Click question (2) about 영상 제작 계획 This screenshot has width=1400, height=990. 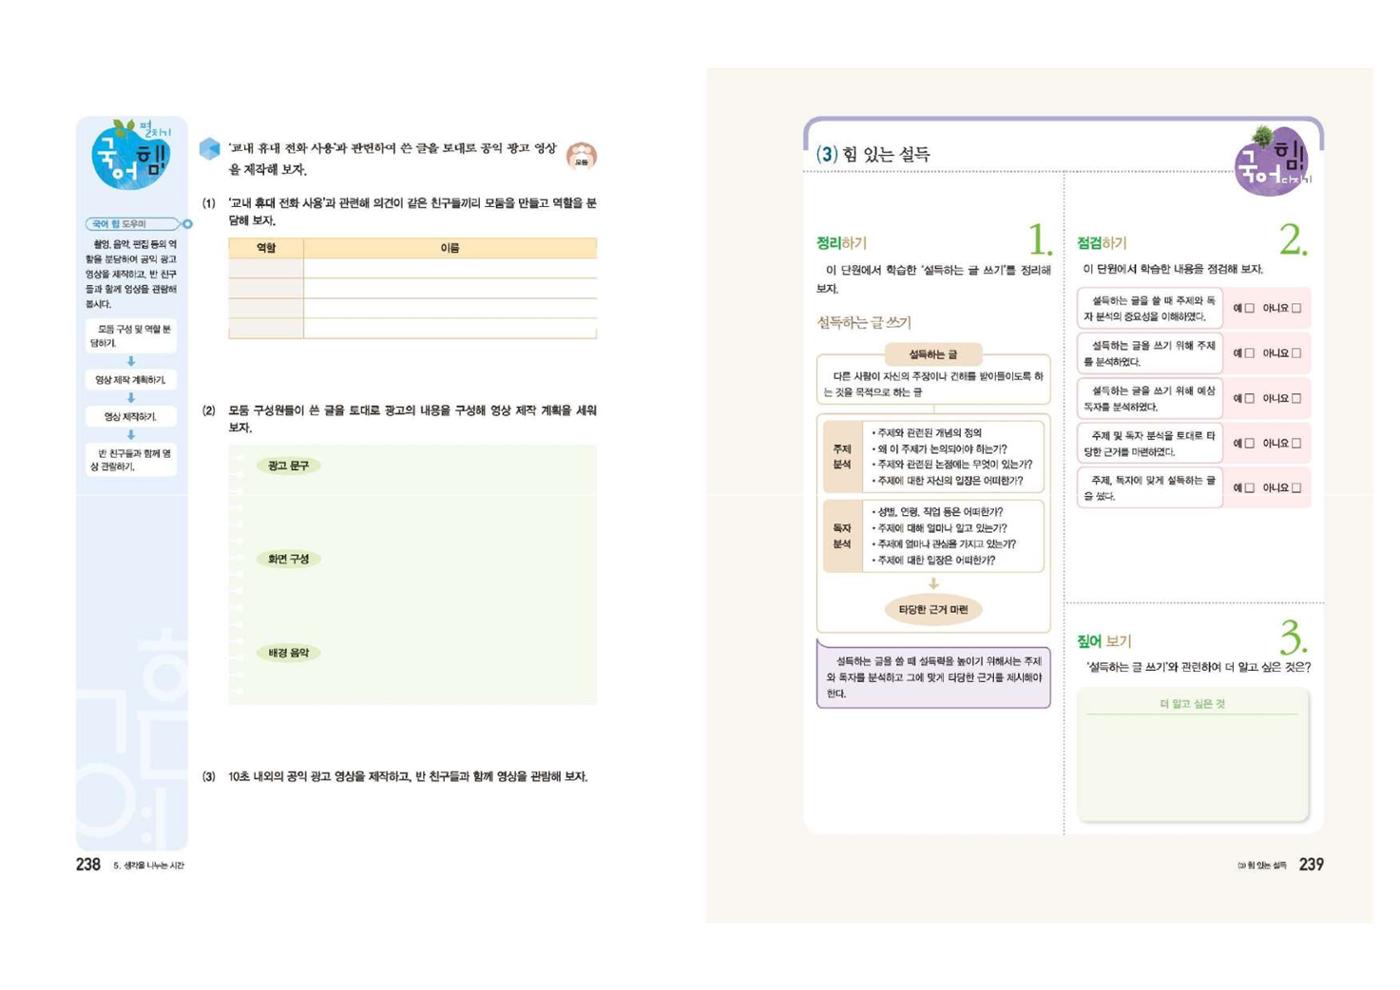pyautogui.click(x=399, y=419)
